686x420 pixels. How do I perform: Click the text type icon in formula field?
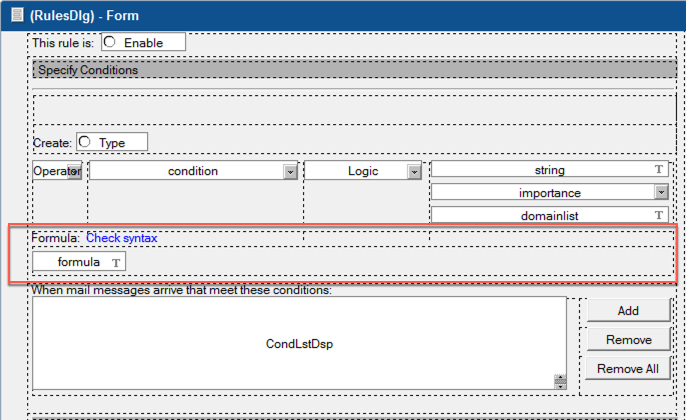tap(116, 262)
